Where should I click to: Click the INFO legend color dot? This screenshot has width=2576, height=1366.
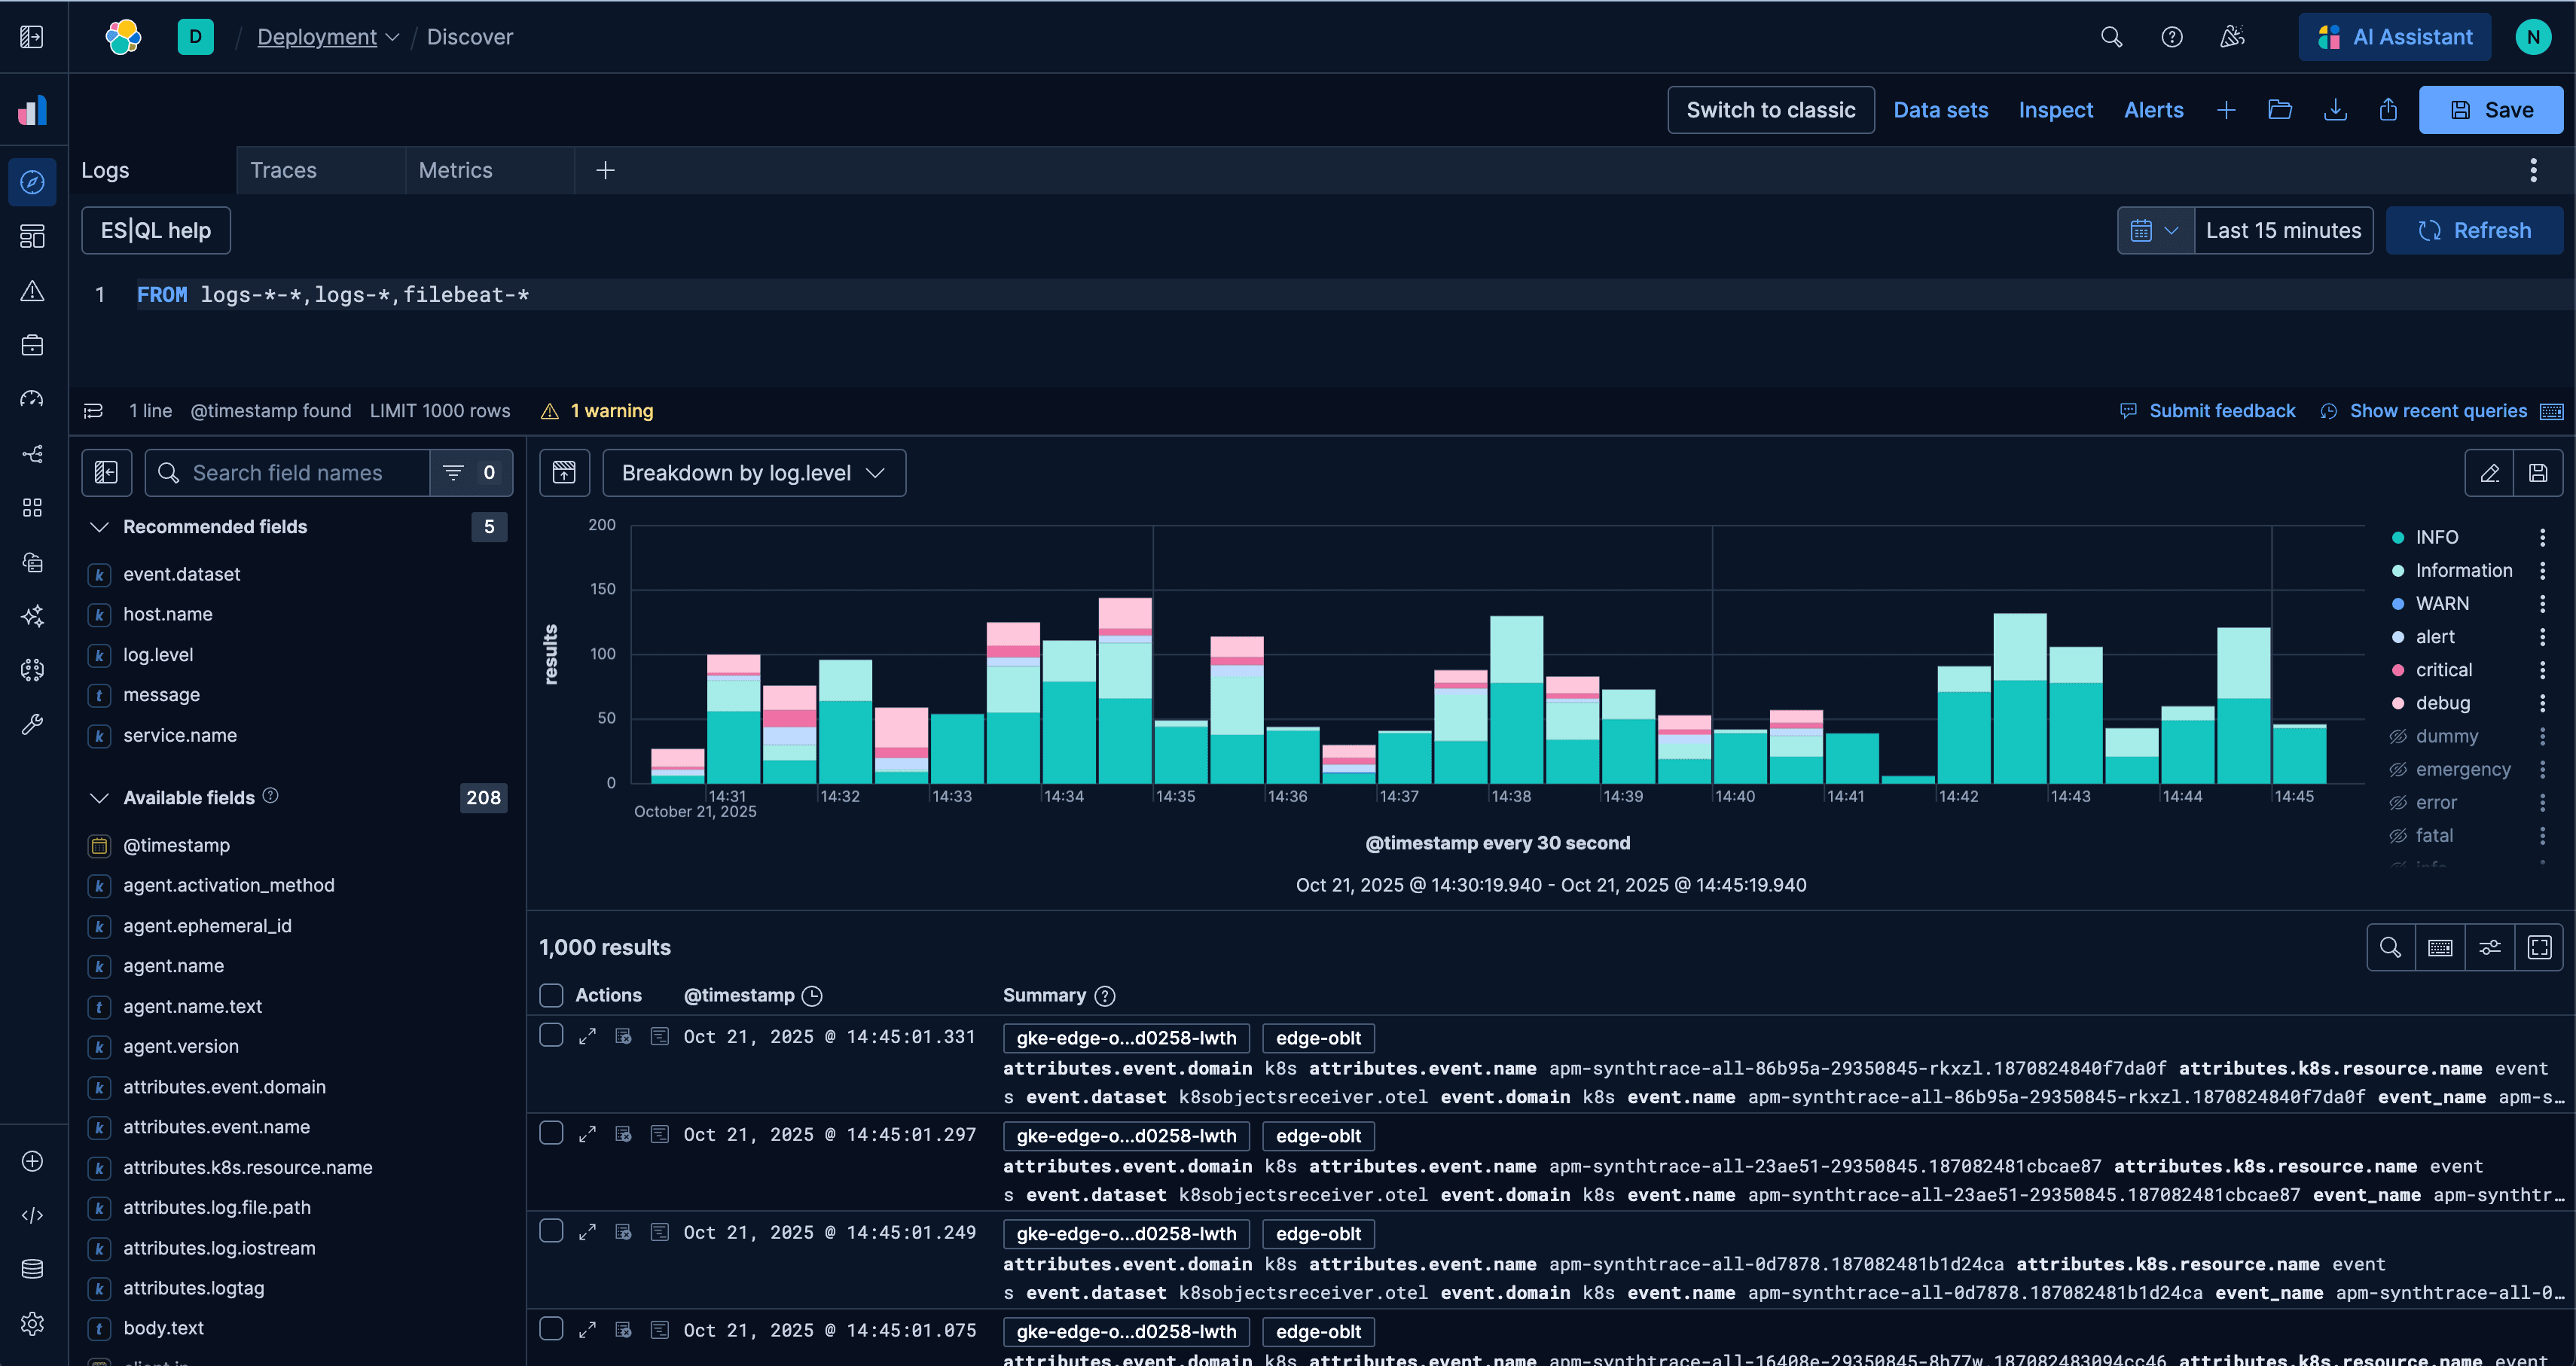[x=2398, y=537]
